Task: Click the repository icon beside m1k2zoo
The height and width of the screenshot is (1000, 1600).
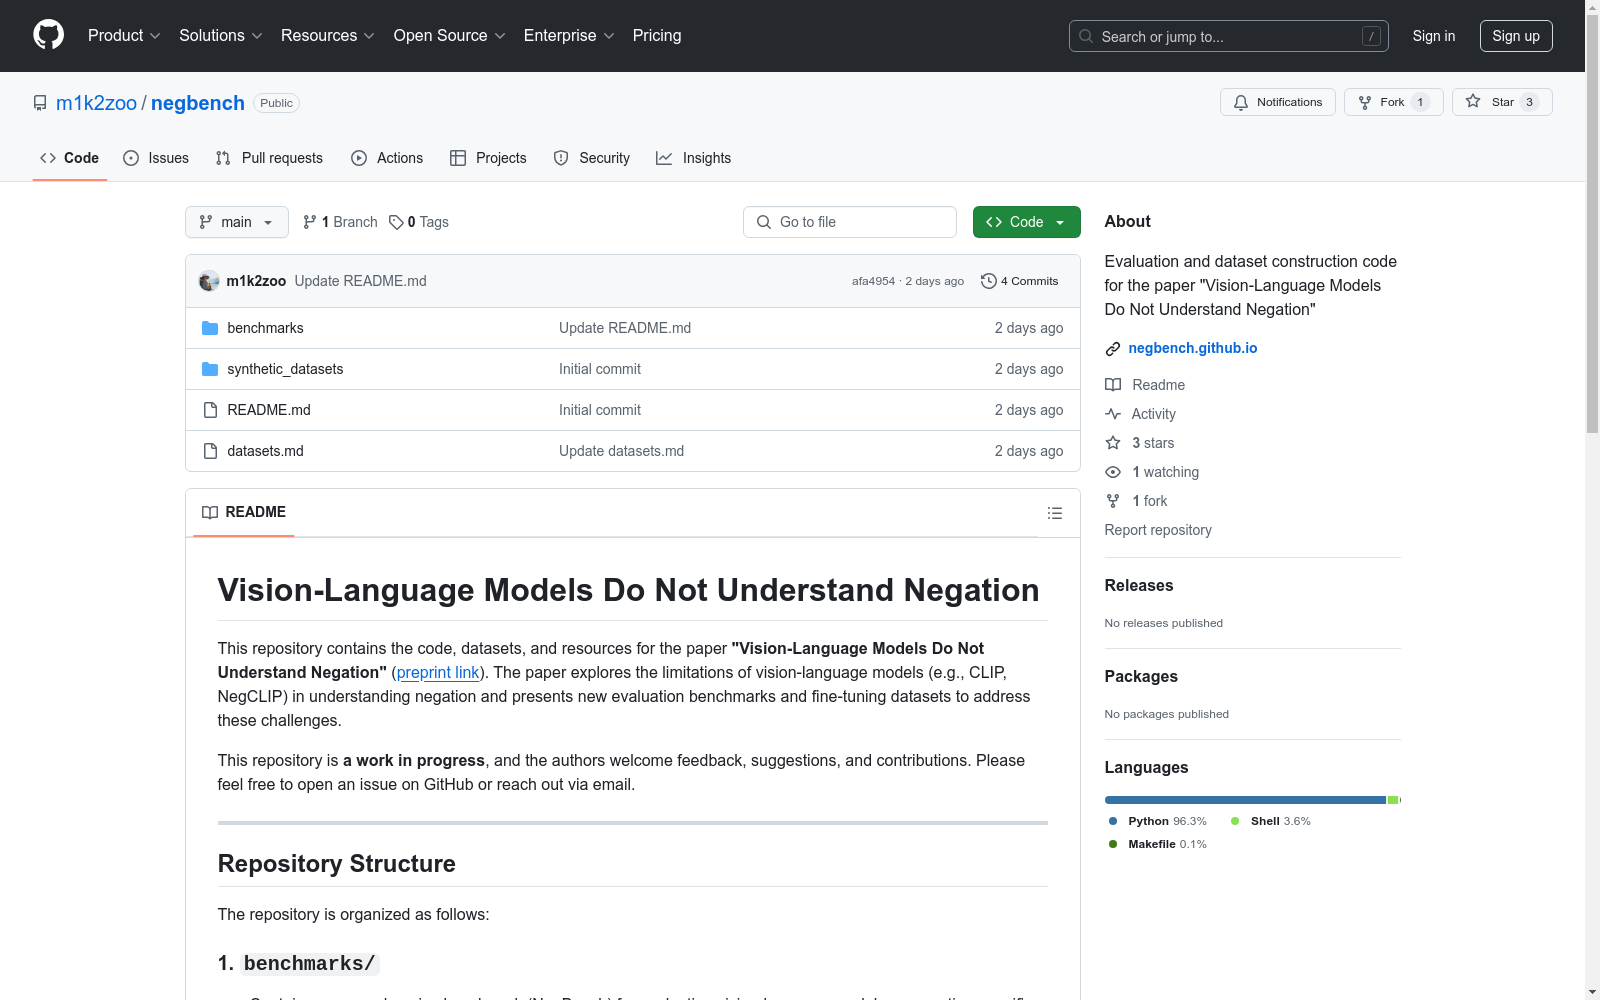Action: (x=40, y=103)
